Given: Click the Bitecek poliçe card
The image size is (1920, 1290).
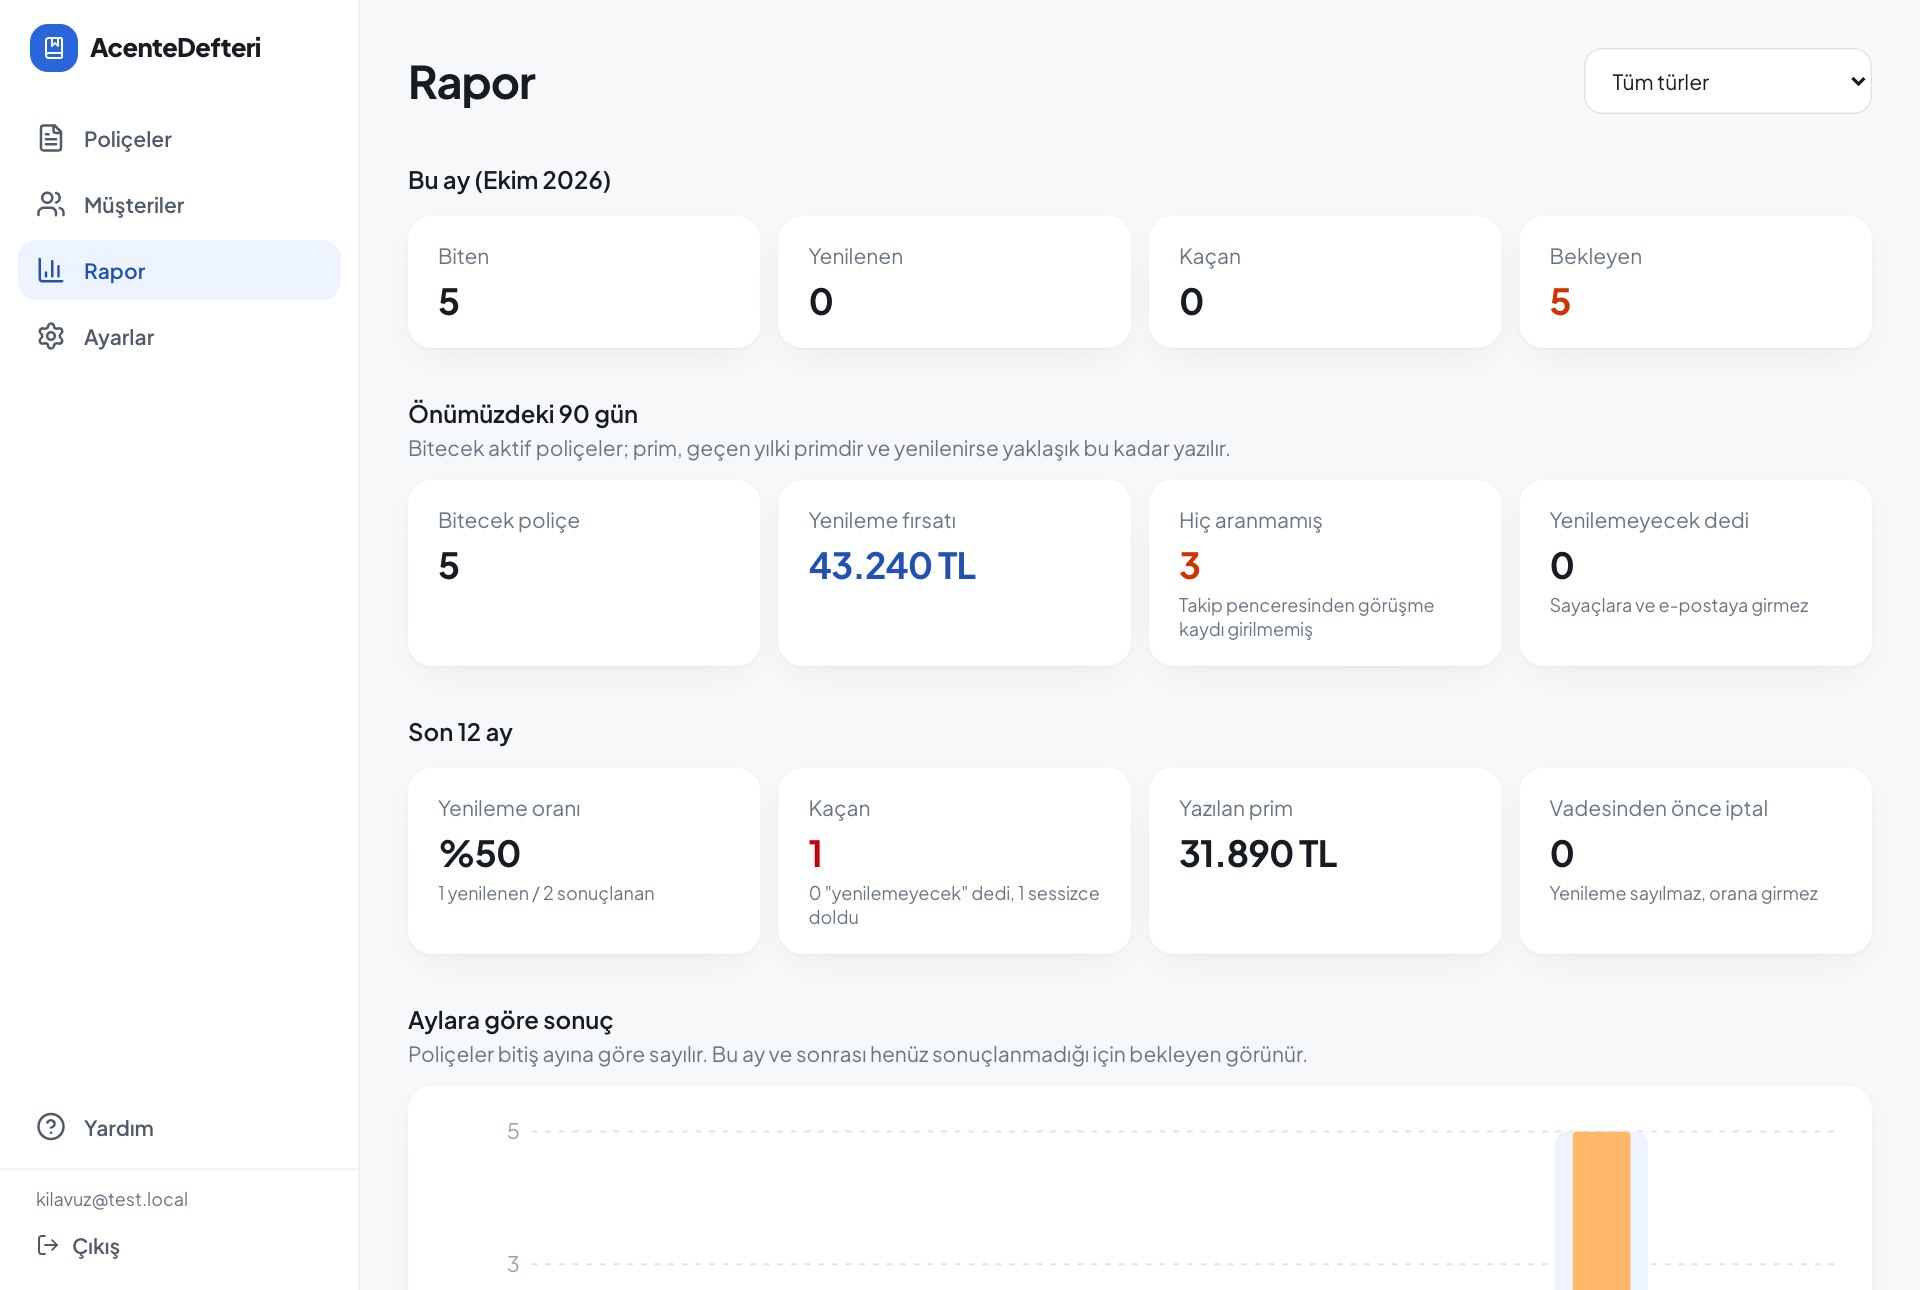Looking at the screenshot, I should tap(584, 573).
